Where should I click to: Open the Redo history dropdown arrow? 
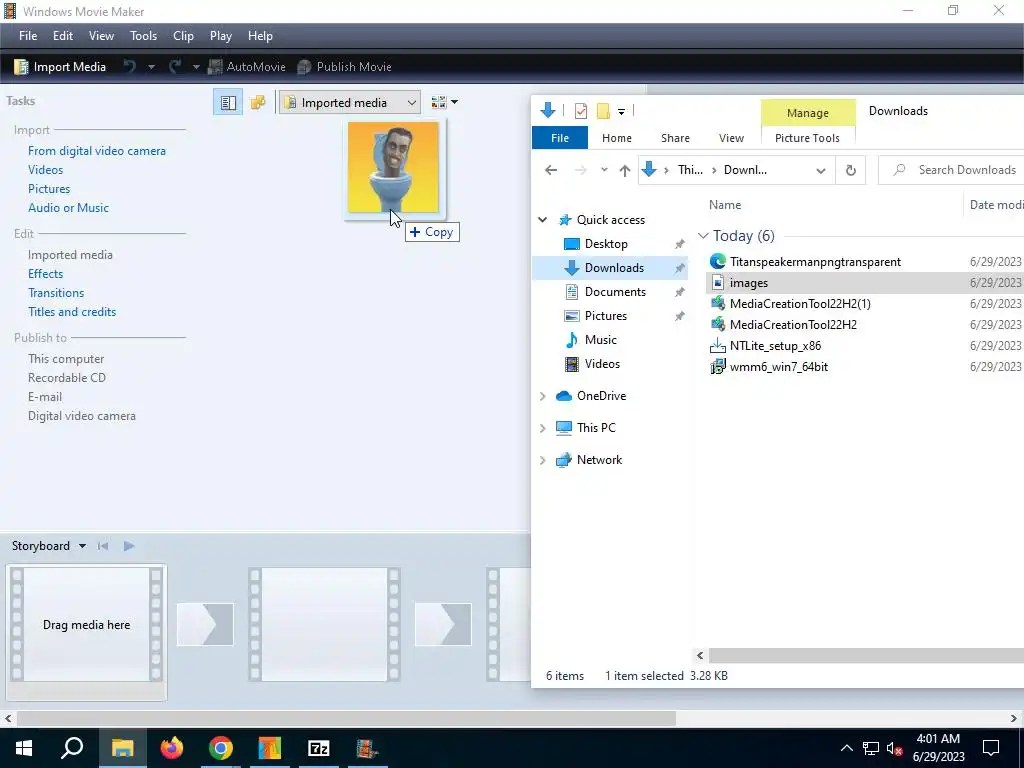pyautogui.click(x=195, y=67)
